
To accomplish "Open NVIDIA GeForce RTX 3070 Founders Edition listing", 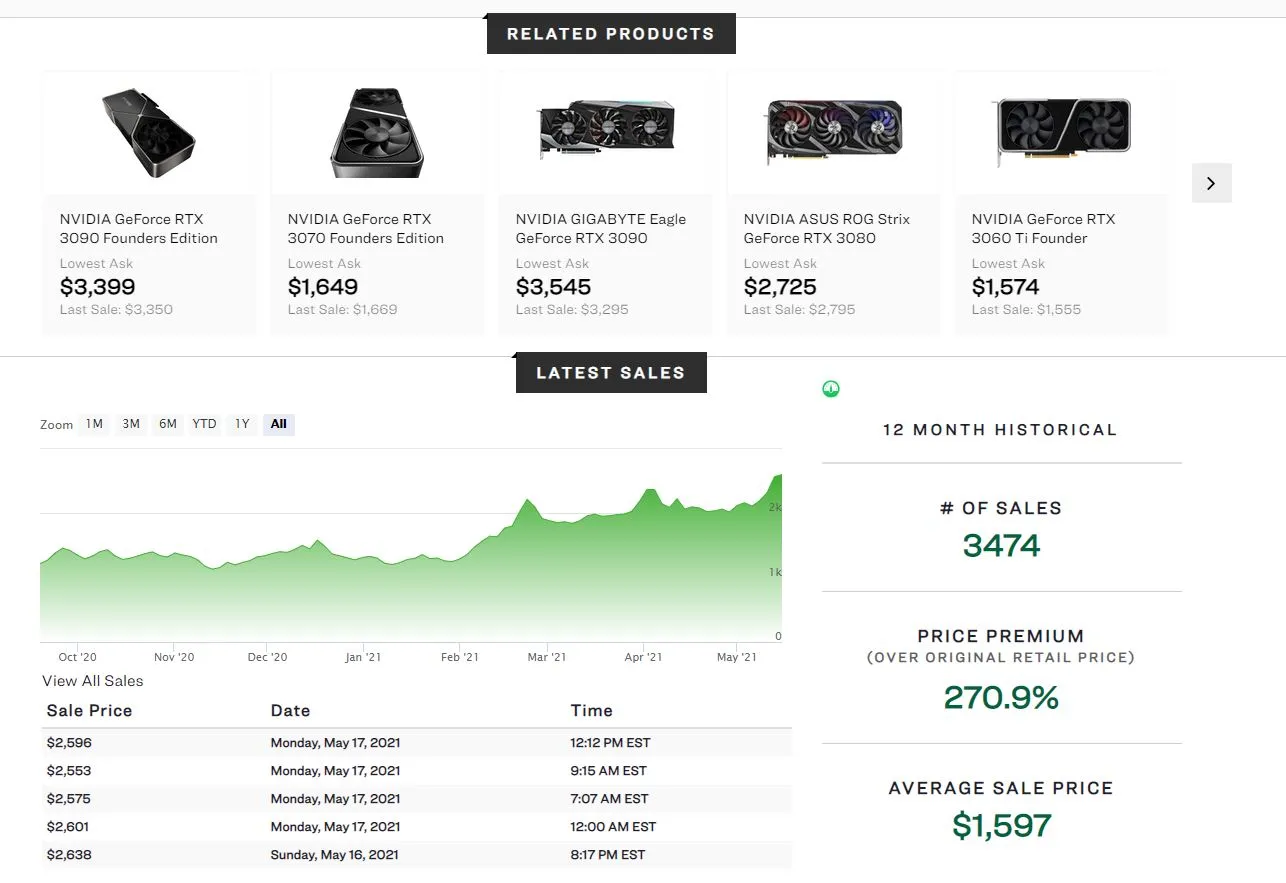I will click(366, 228).
